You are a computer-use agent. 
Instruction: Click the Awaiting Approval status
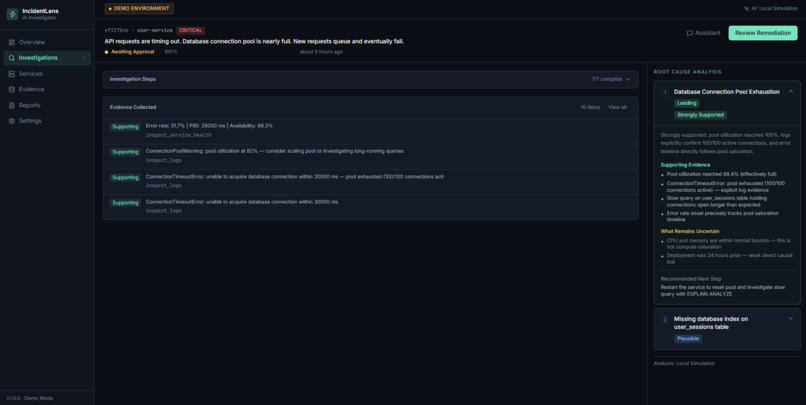click(130, 52)
